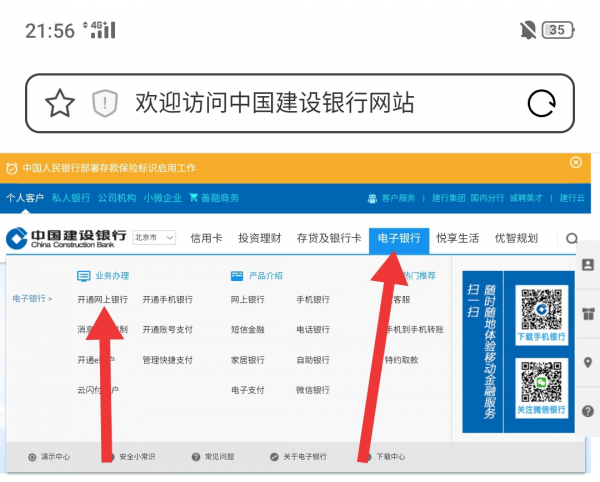Open 国内分行 link
600x482 pixels.
click(x=487, y=198)
